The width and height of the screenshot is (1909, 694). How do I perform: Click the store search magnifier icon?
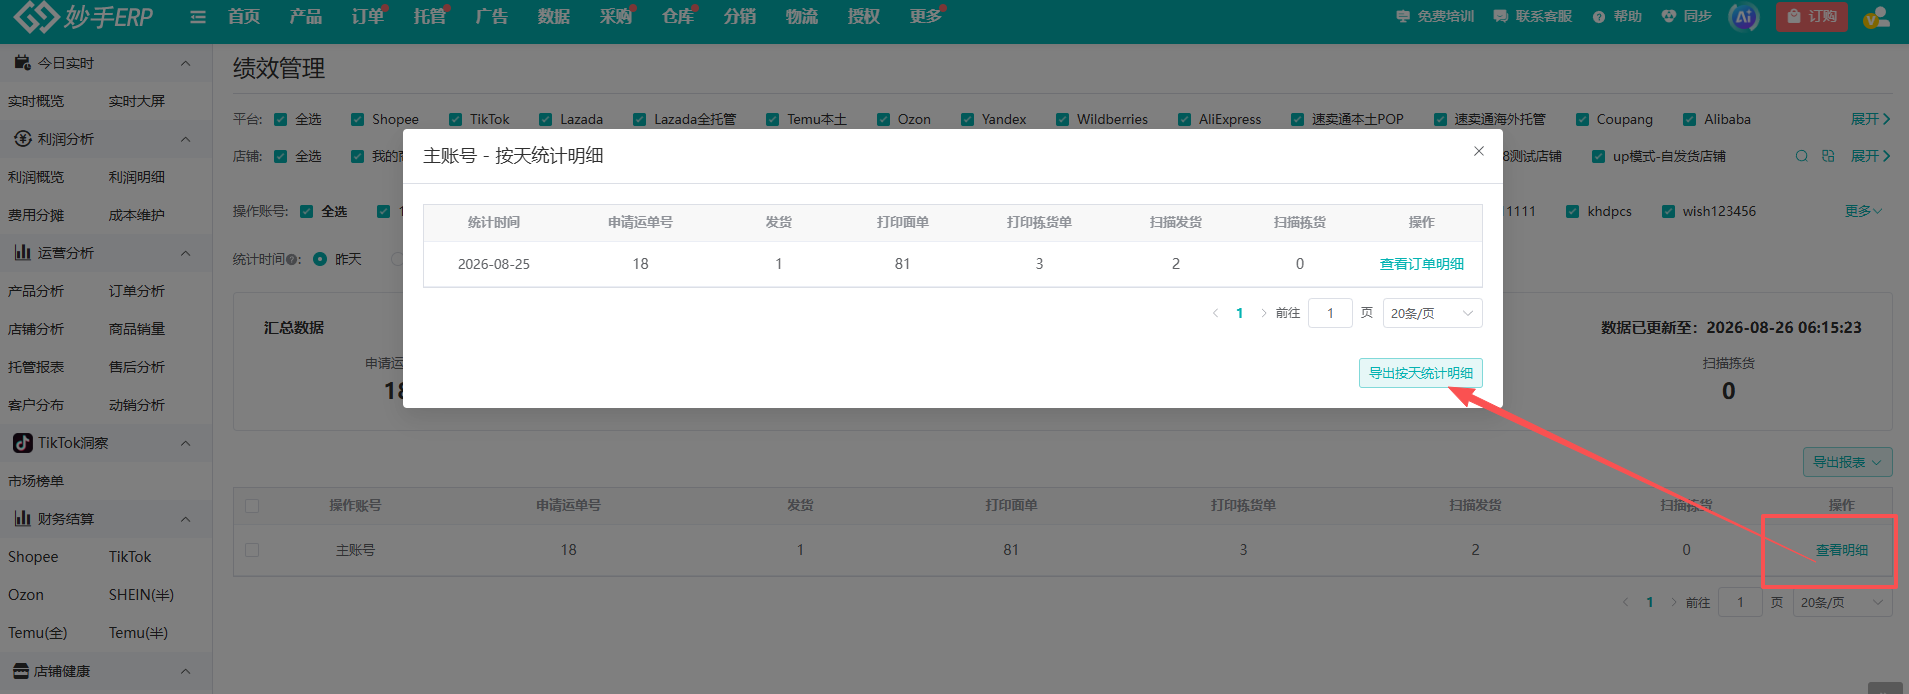point(1801,156)
